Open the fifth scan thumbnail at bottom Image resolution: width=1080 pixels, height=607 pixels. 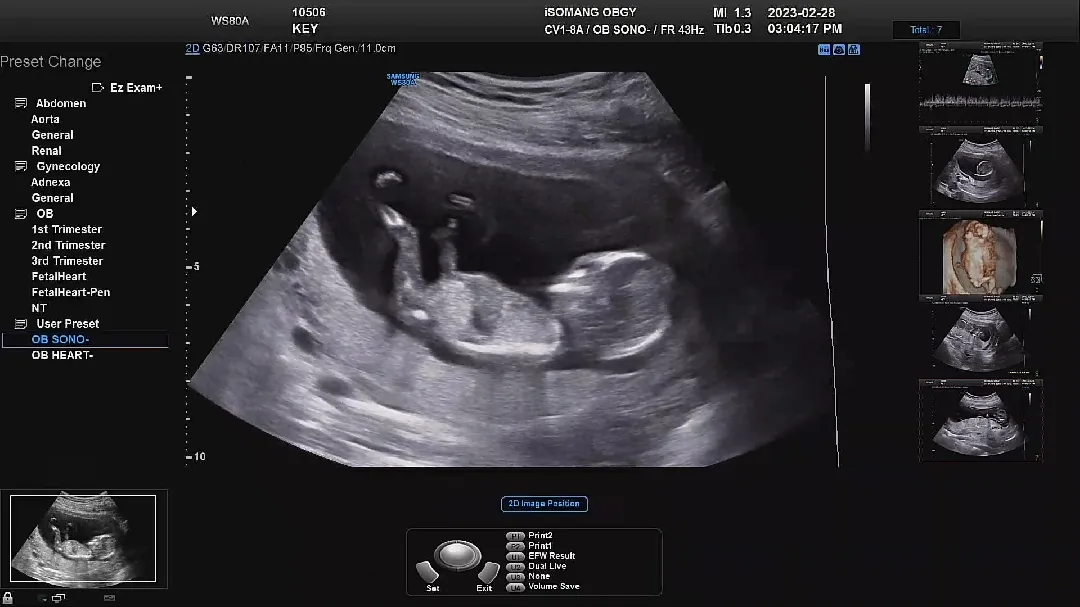coord(981,420)
